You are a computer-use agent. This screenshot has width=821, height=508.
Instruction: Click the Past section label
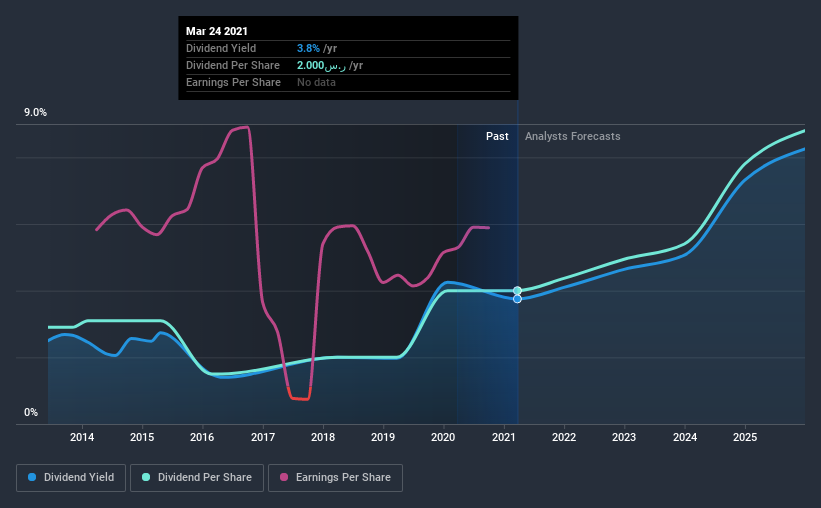click(497, 136)
